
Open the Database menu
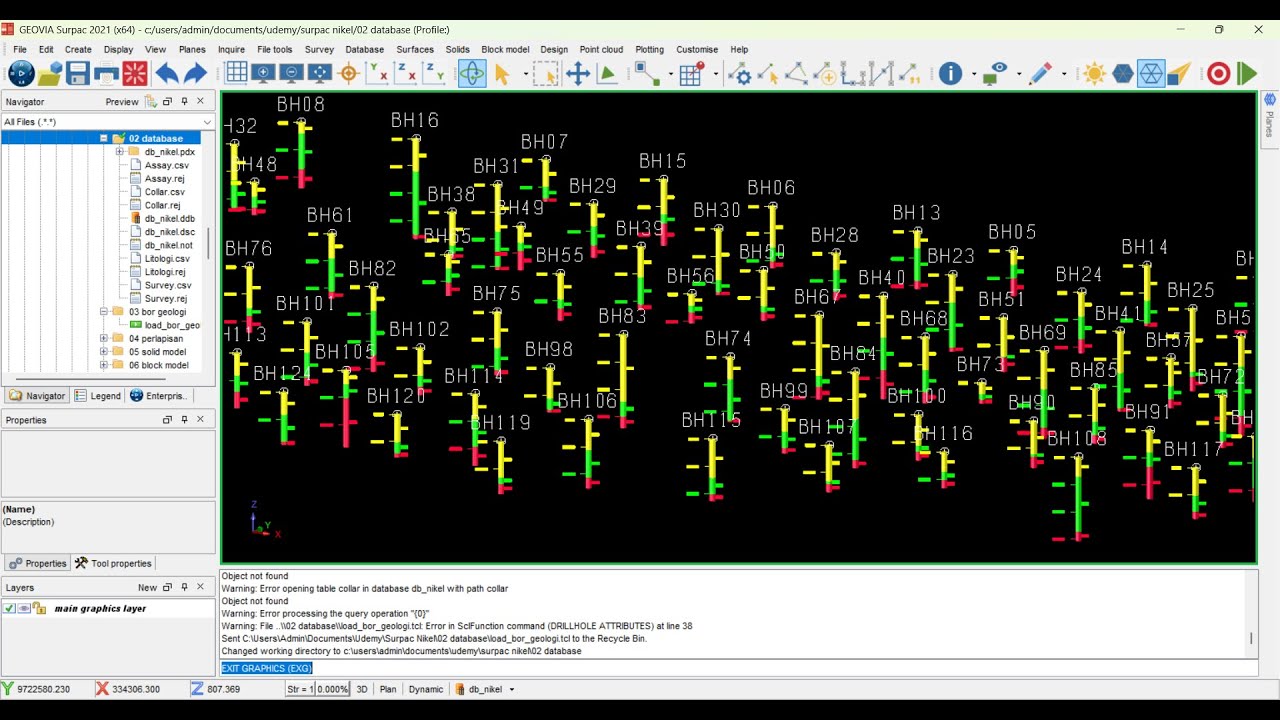pos(364,49)
